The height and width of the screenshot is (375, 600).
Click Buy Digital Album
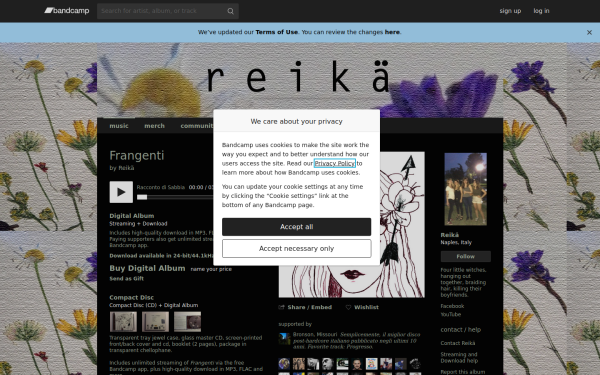[147, 268]
